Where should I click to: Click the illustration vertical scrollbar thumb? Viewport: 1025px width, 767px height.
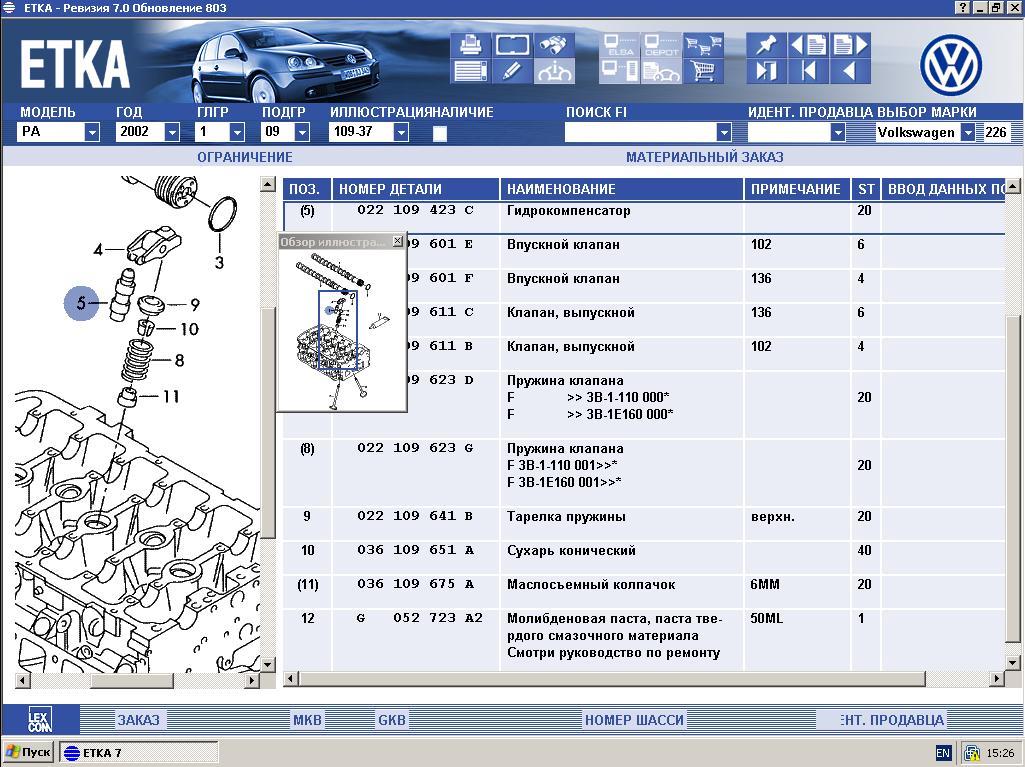click(268, 422)
